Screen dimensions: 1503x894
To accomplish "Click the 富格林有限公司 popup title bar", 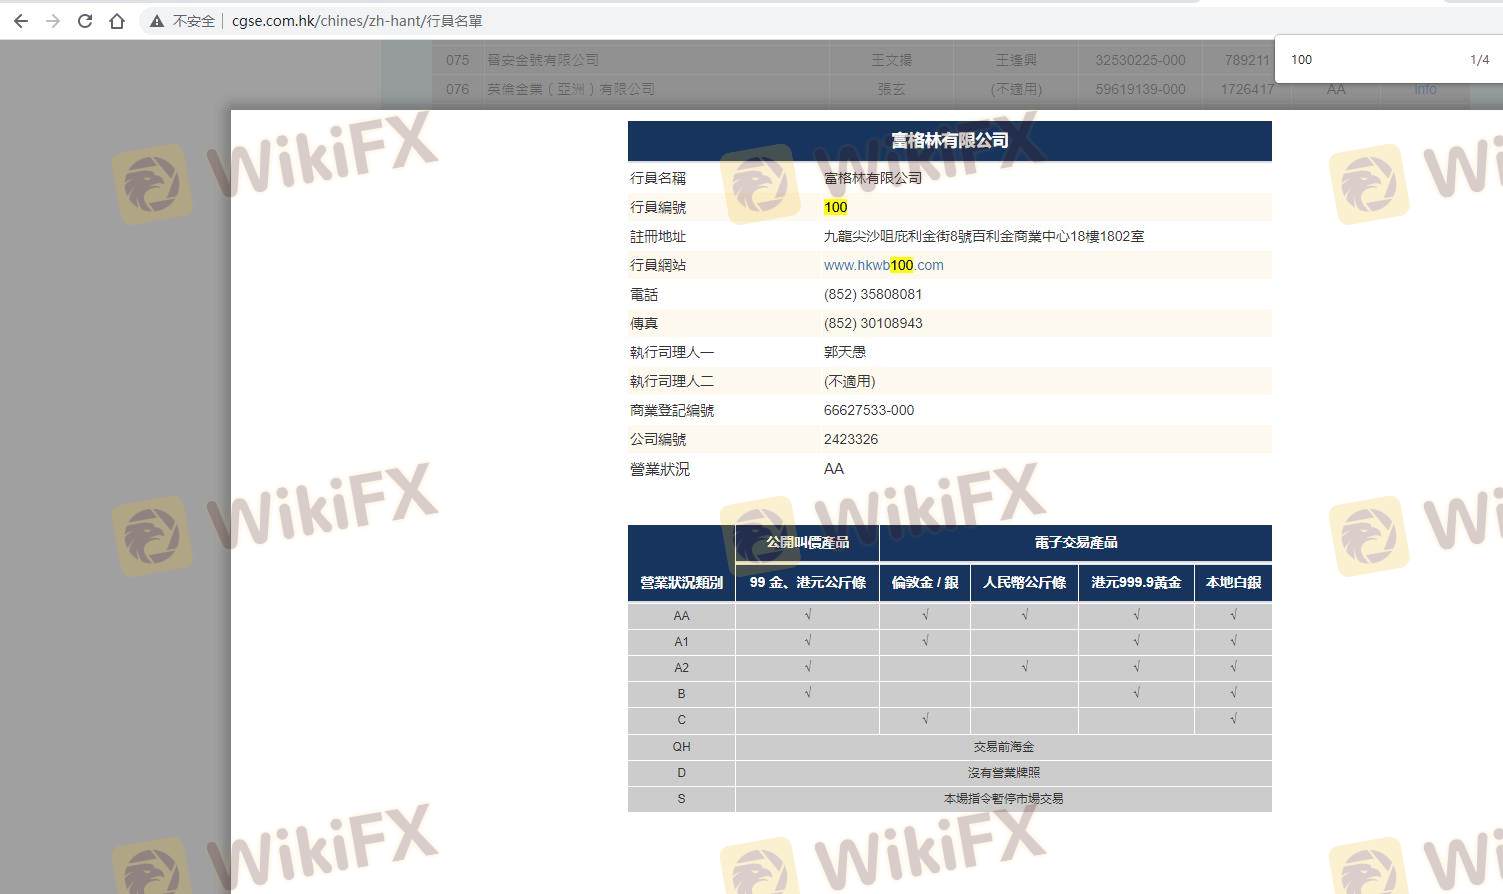I will pyautogui.click(x=949, y=141).
